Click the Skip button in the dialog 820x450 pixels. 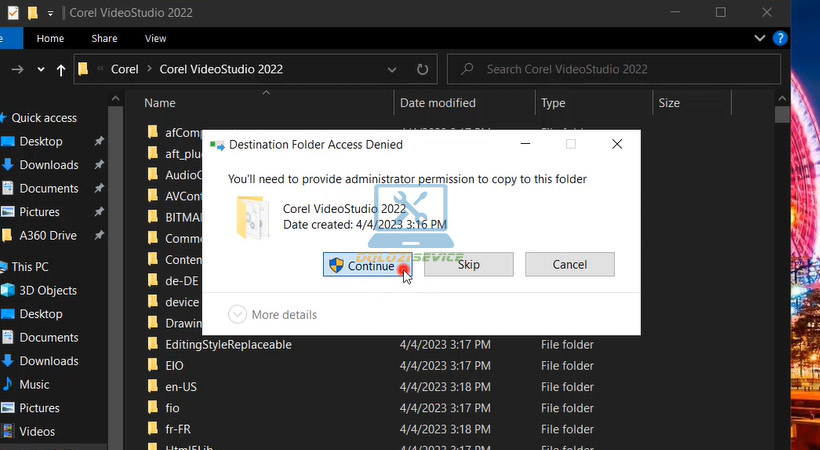pos(468,265)
